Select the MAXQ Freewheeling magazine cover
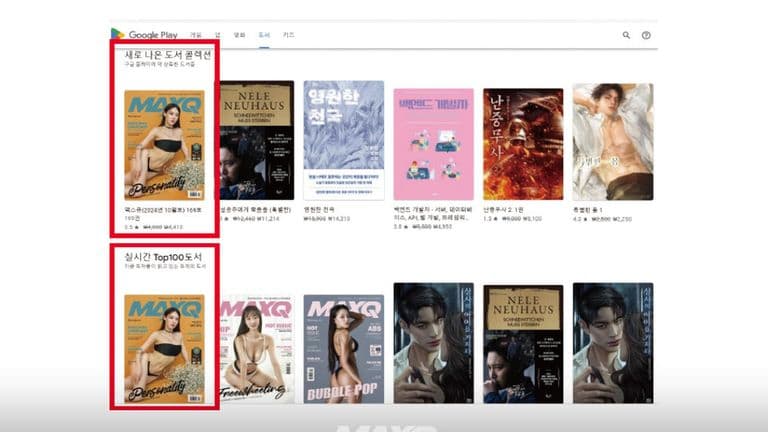 (x=254, y=347)
